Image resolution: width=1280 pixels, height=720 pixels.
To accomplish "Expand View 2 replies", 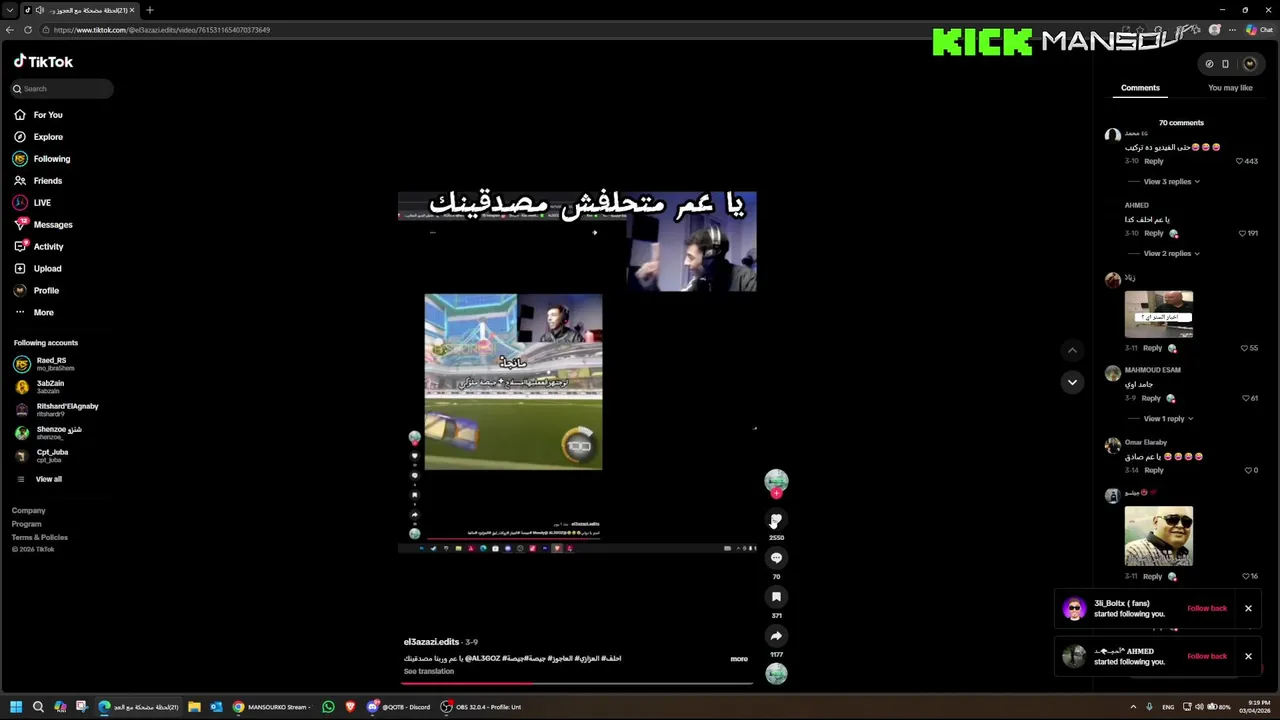I will (x=1172, y=254).
